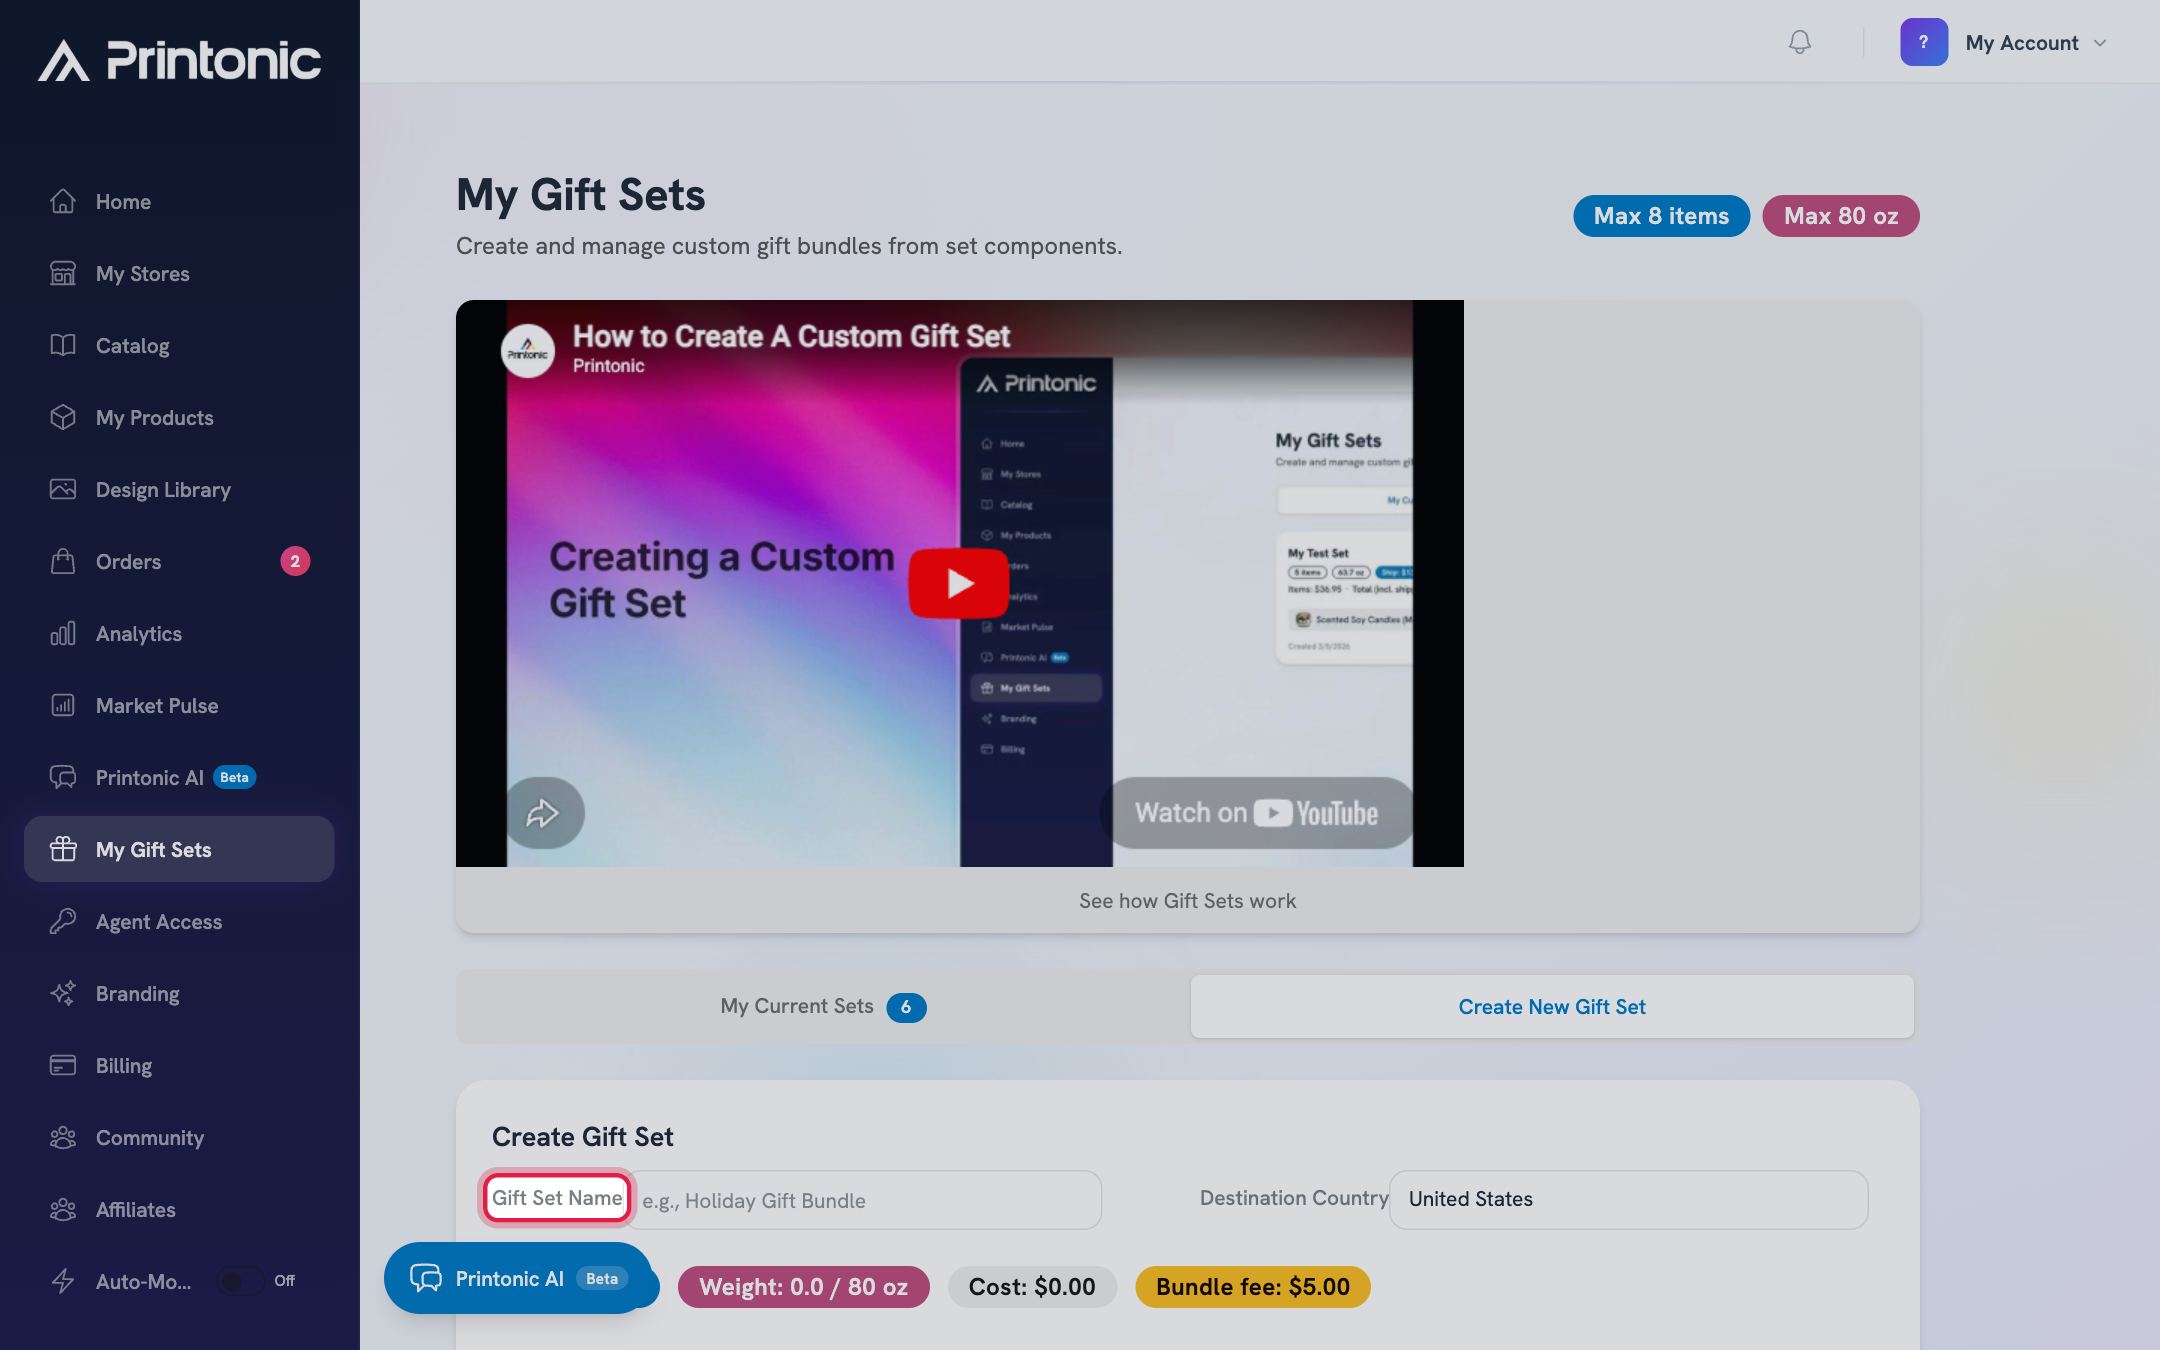Click the Printonic channel name in video
Image resolution: width=2160 pixels, height=1350 pixels.
[x=608, y=366]
